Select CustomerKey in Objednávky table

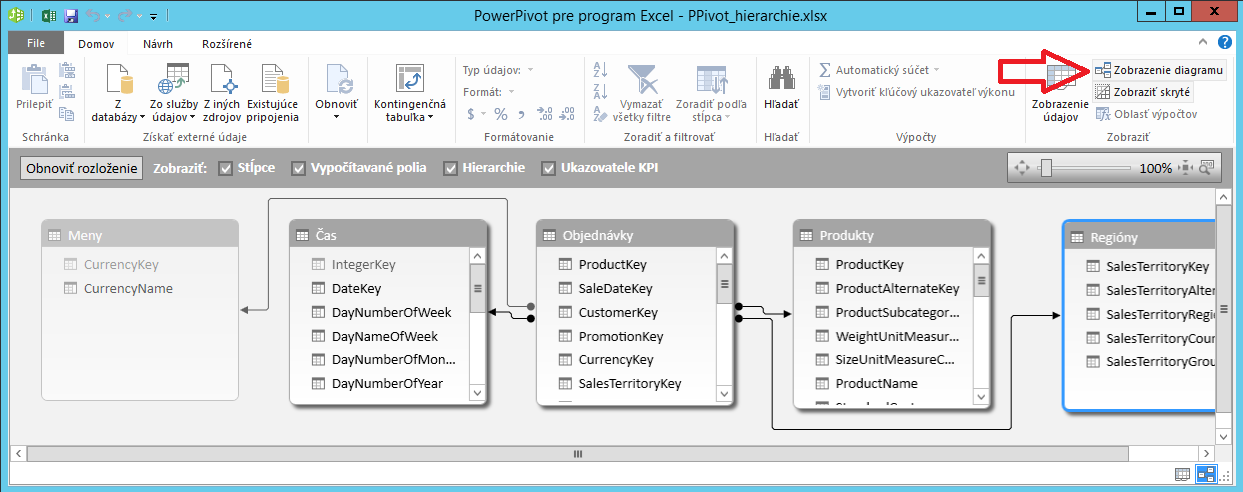coord(618,312)
